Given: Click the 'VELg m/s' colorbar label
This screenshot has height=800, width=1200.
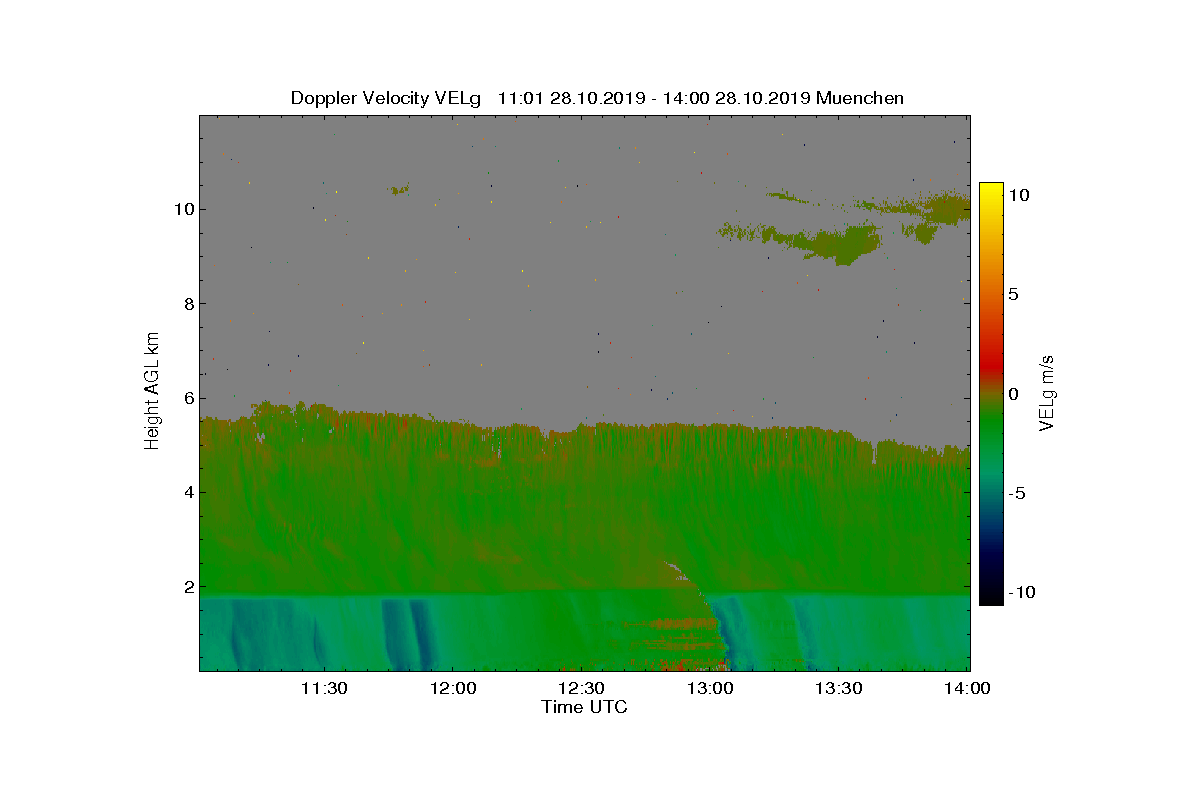Looking at the screenshot, I should (x=1047, y=392).
